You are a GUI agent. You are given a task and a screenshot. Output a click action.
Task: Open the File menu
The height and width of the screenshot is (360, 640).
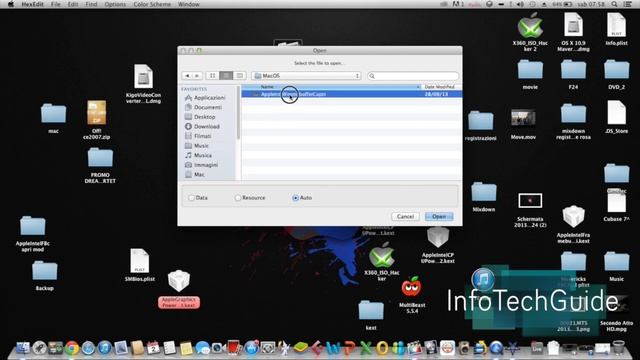(56, 4)
